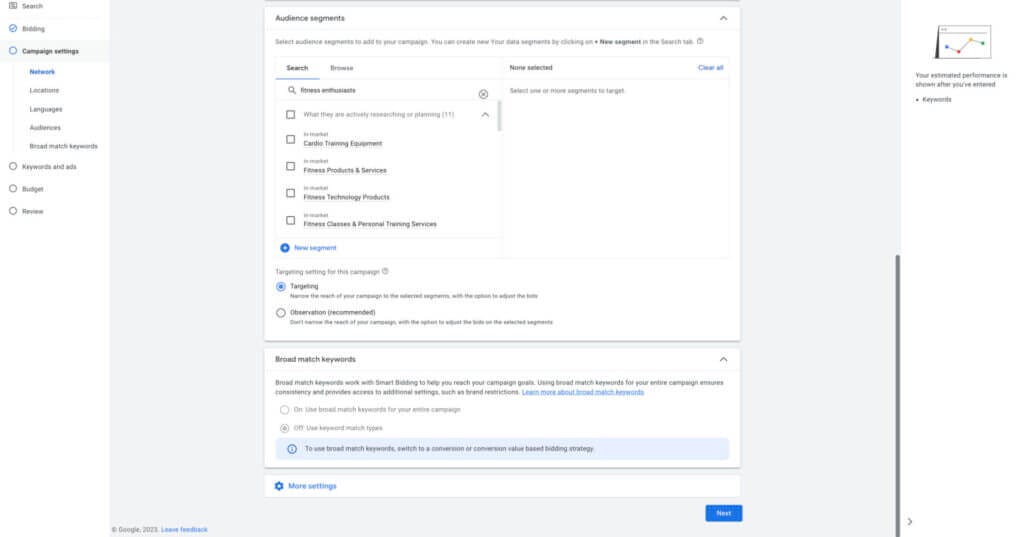Click the New segment link

pos(315,248)
